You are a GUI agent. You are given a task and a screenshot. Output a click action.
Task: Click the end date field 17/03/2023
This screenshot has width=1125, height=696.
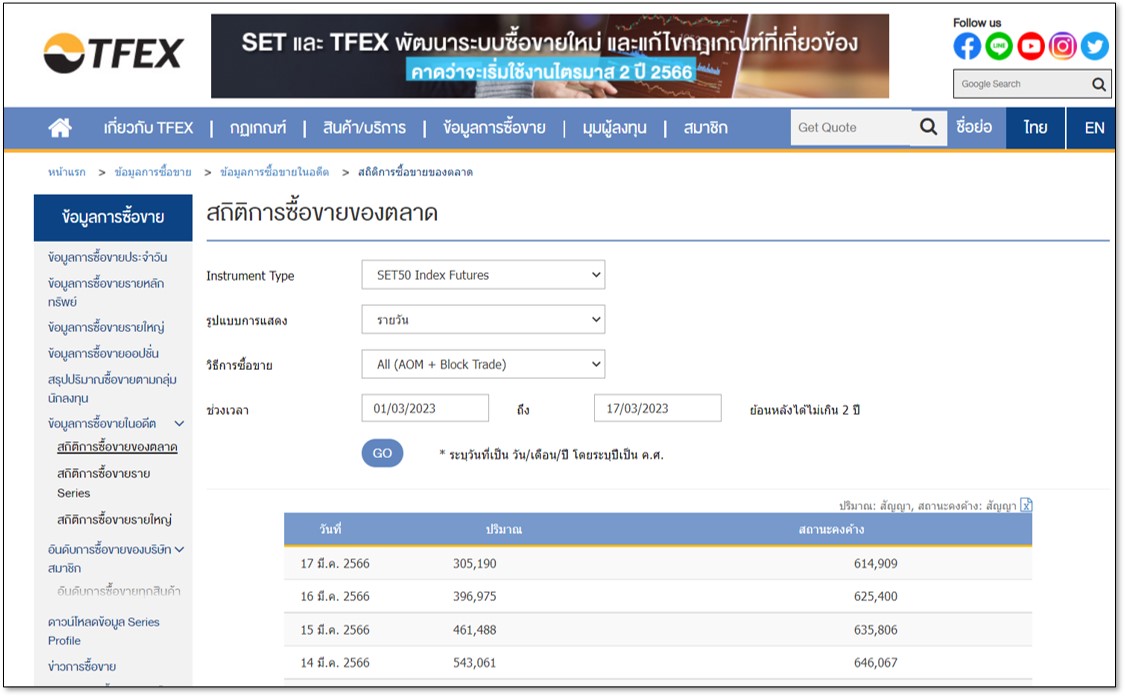tap(658, 408)
